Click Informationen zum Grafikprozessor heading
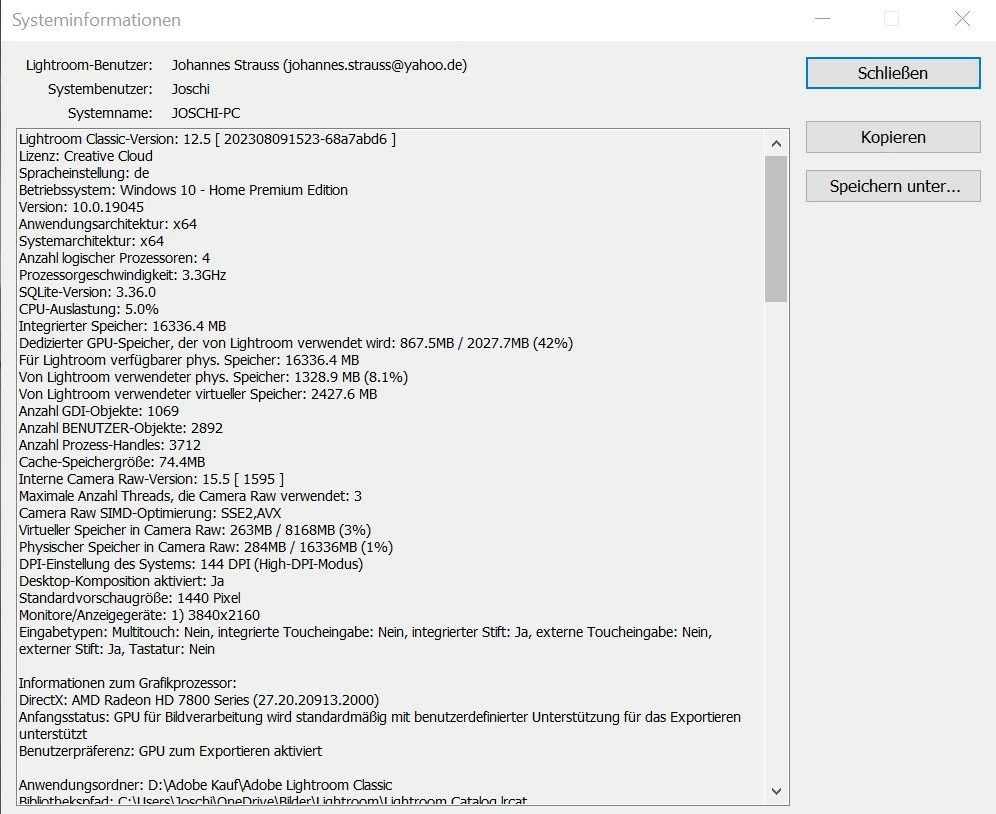 128,683
